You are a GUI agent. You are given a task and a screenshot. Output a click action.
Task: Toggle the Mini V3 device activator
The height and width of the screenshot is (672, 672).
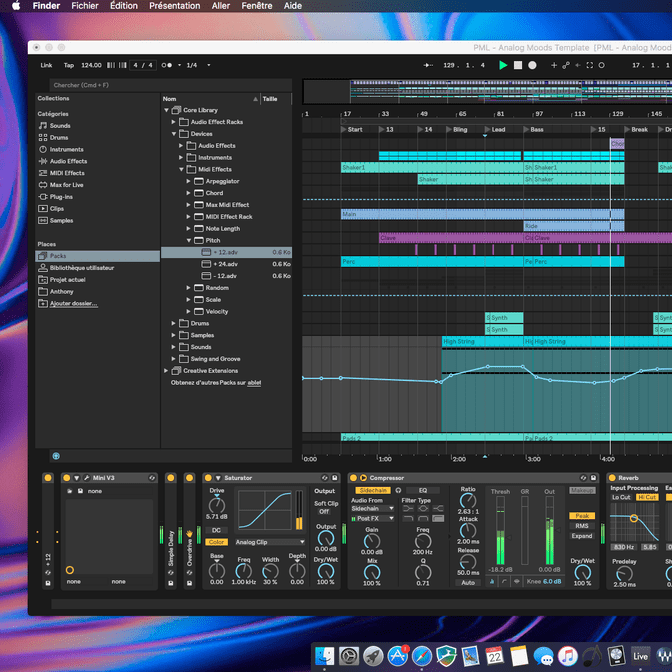tap(66, 478)
